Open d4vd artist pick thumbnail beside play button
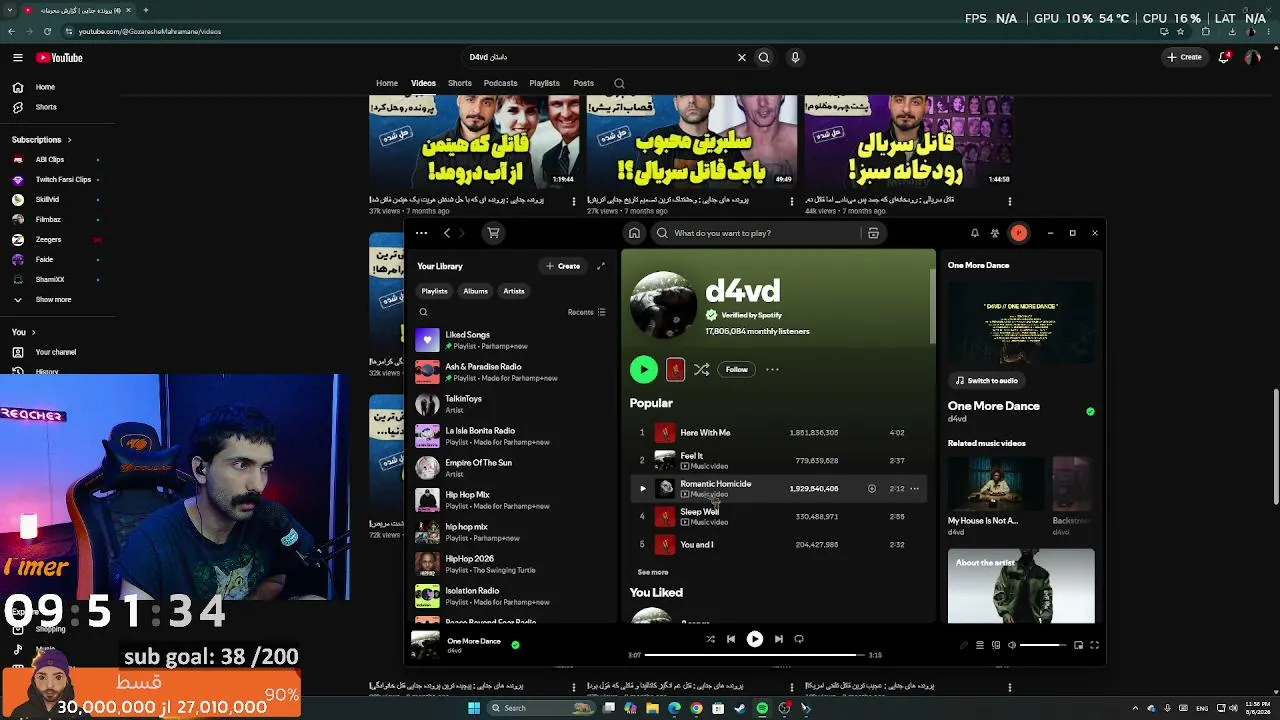The height and width of the screenshot is (720, 1280). pos(676,369)
